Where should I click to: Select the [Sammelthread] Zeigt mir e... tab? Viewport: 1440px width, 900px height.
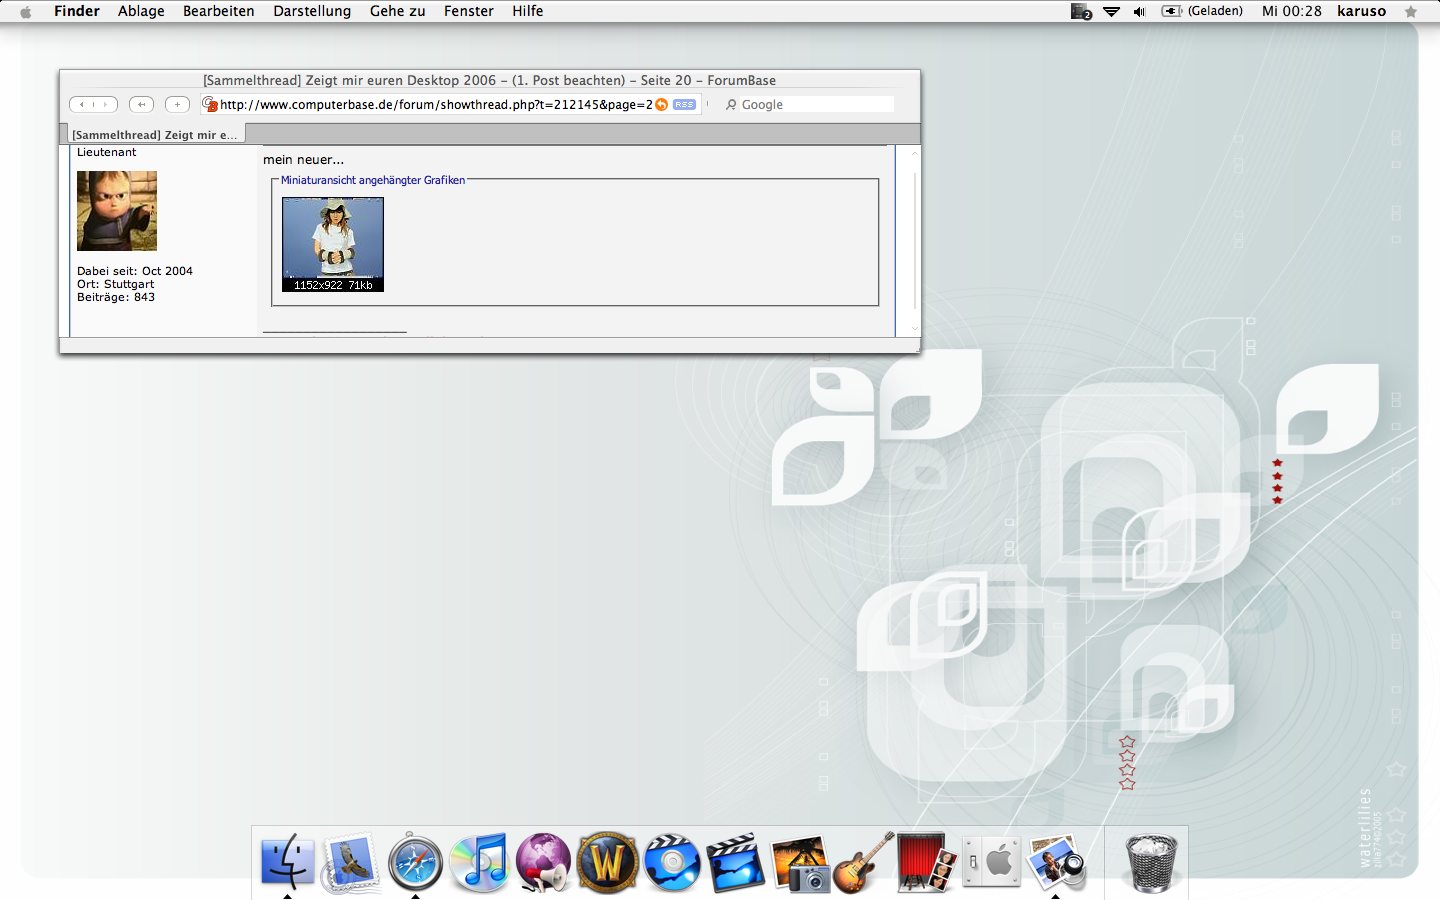coord(155,134)
